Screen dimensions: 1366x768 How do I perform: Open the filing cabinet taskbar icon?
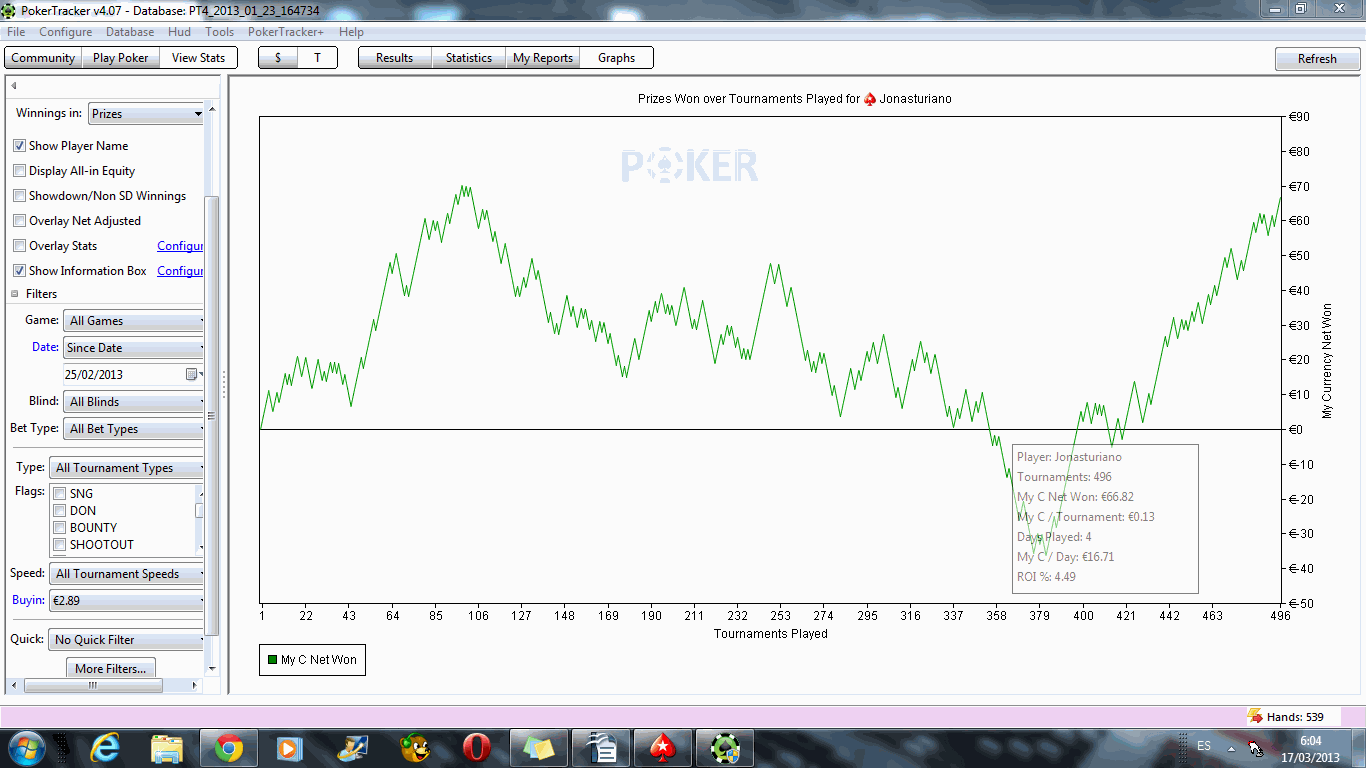click(x=600, y=747)
